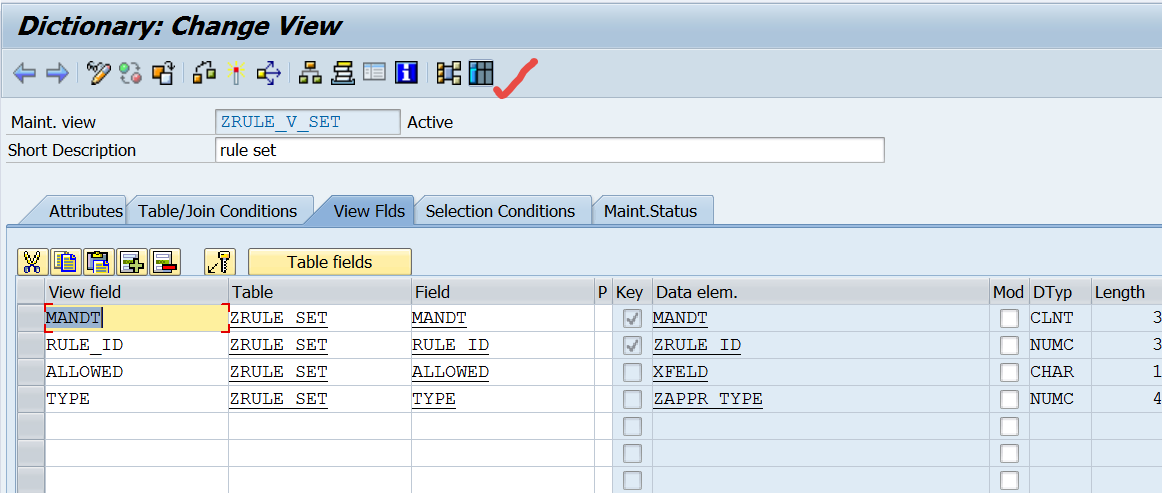This screenshot has width=1162, height=493.
Task: Click the Check syntax toolbar icon
Action: (204, 73)
